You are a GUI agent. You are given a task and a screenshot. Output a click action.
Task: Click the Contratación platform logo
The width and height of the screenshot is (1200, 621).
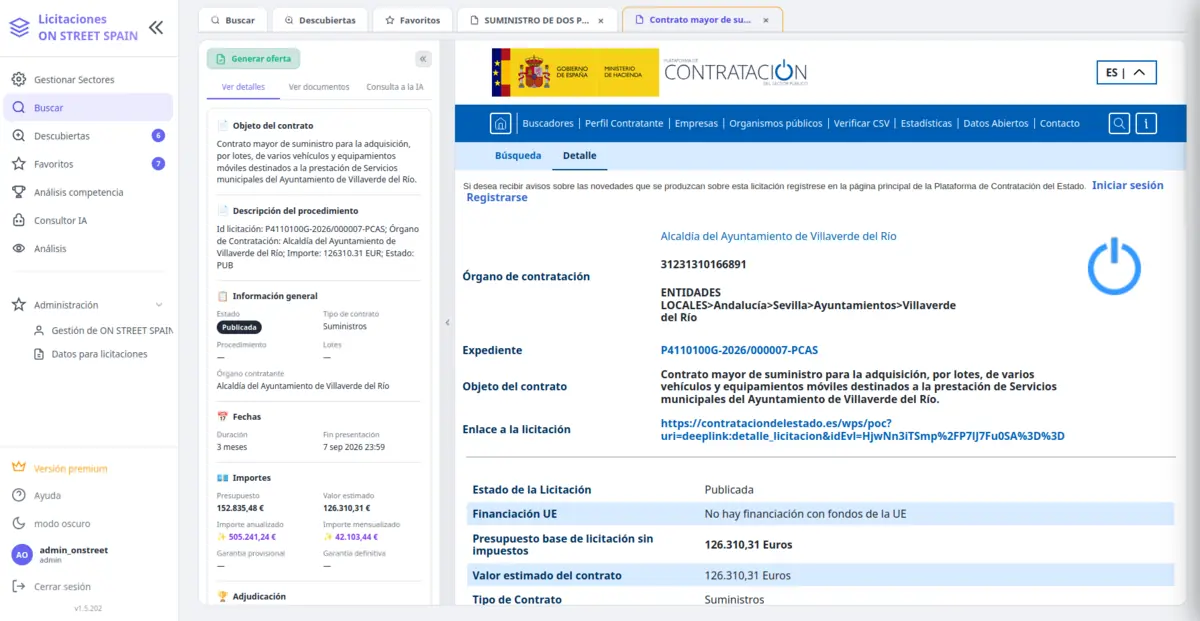[735, 72]
